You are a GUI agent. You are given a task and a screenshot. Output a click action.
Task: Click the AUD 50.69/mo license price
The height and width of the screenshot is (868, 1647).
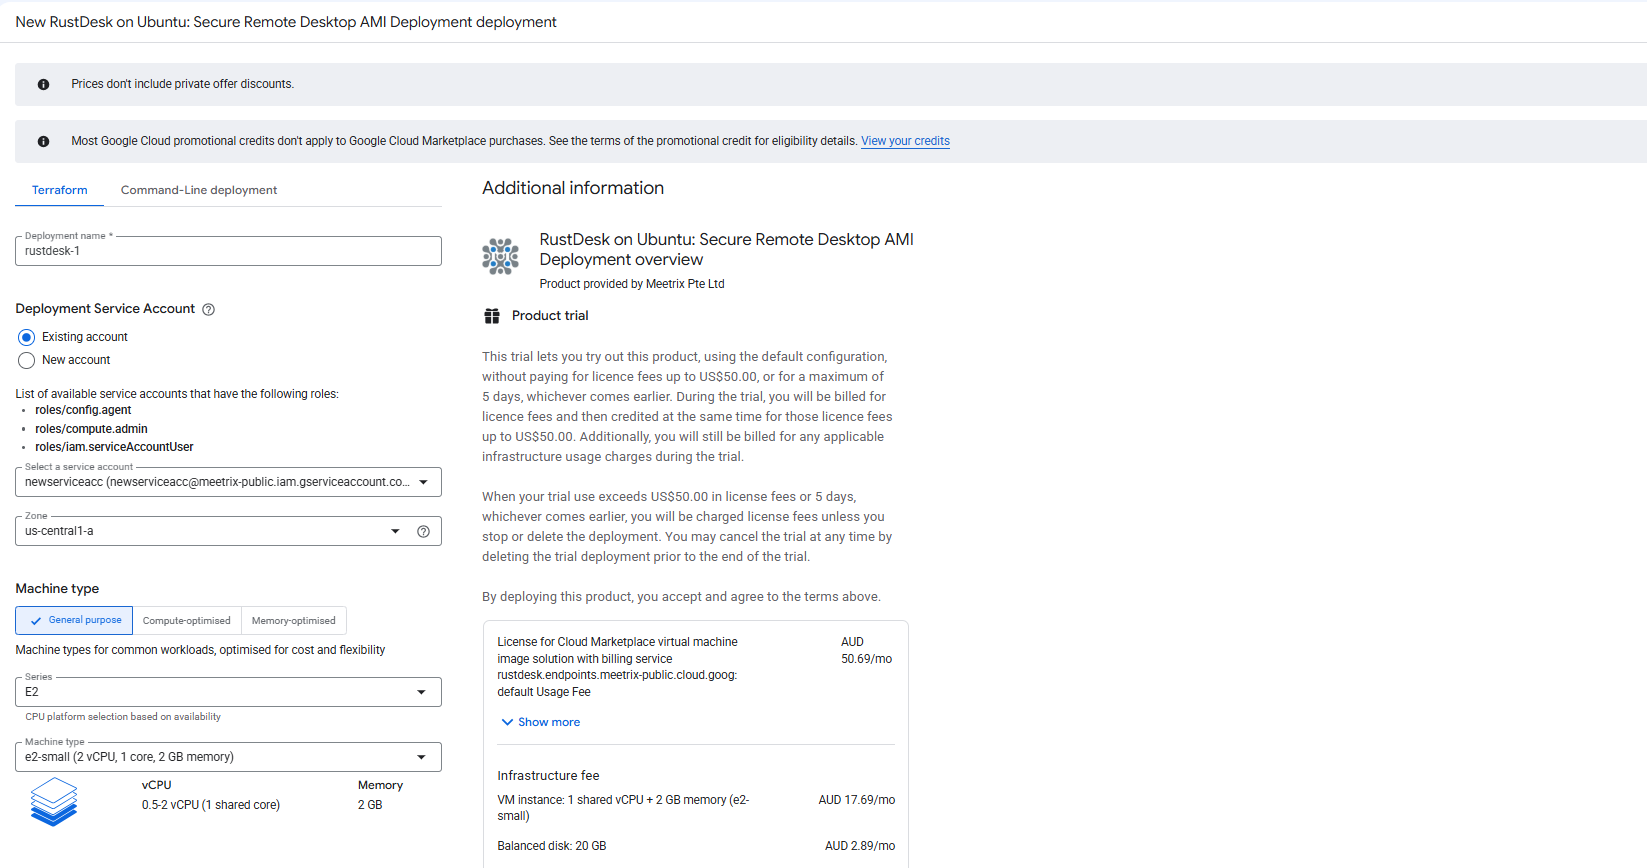tap(866, 650)
